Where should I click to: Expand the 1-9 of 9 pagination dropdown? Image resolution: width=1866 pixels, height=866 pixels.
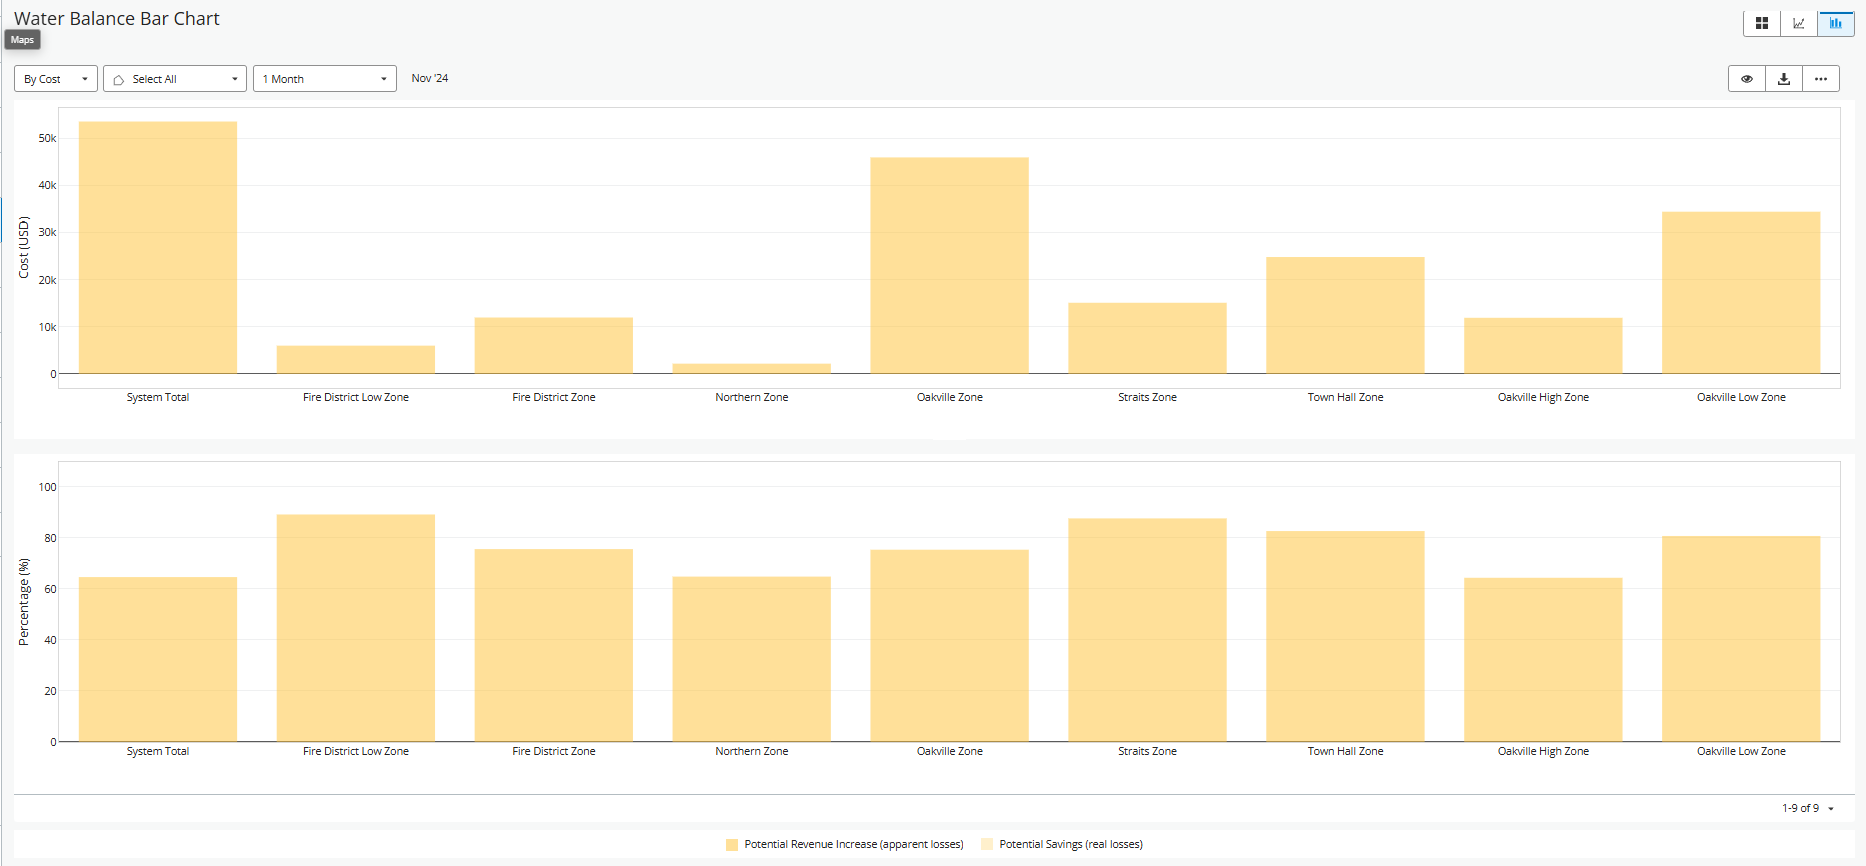1808,808
